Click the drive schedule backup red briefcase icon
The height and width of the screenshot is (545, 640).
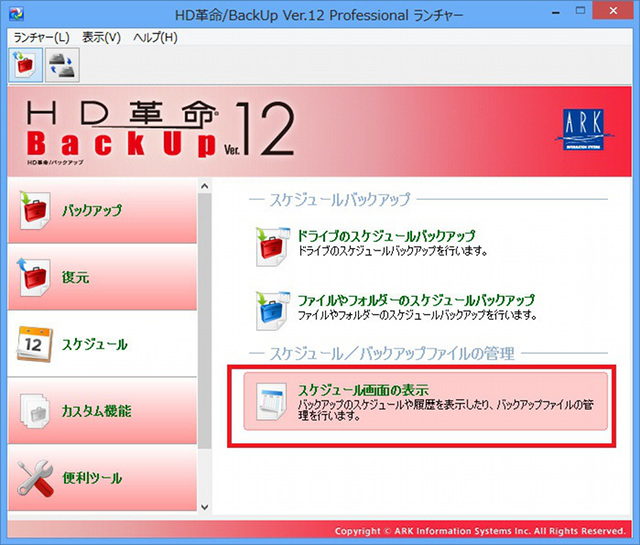point(272,246)
